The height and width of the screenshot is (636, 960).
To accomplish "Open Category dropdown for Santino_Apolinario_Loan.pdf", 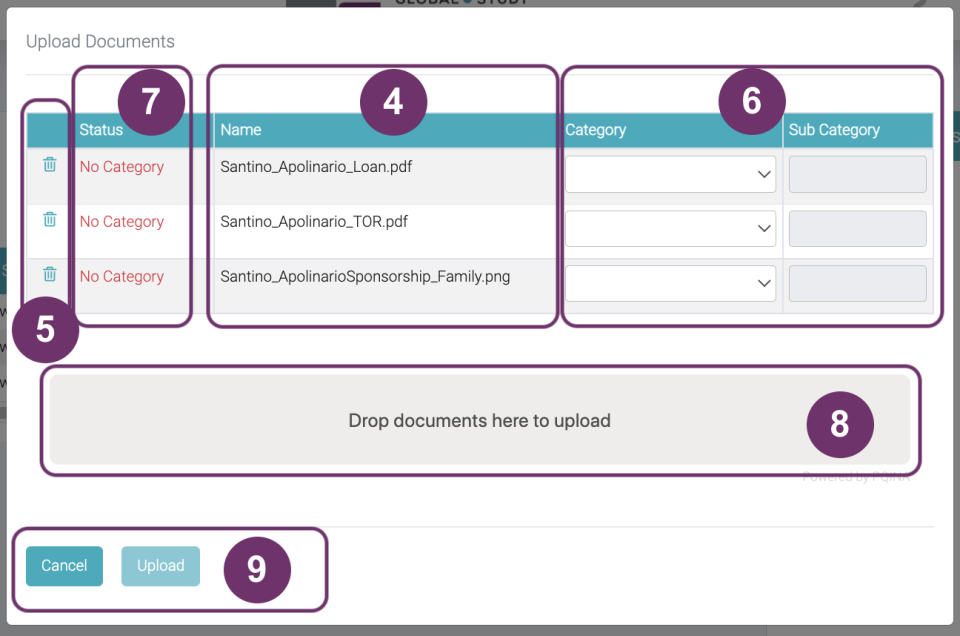I will pyautogui.click(x=670, y=174).
